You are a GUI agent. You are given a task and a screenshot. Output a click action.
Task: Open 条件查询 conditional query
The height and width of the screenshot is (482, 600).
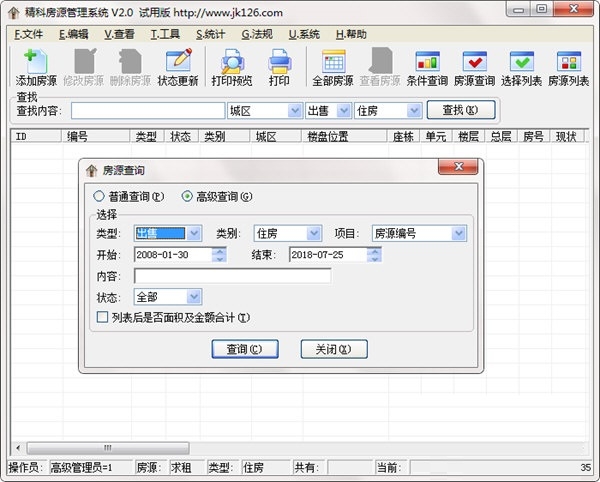(427, 67)
